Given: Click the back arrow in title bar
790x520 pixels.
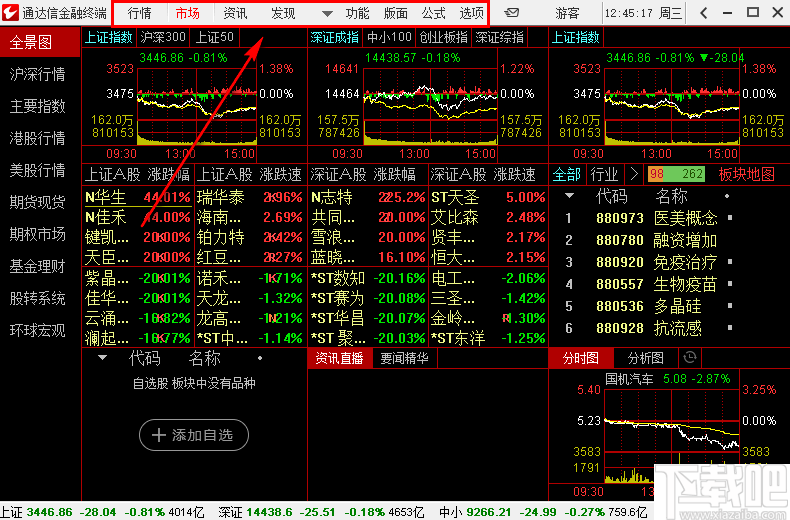Looking at the screenshot, I should coord(704,13).
